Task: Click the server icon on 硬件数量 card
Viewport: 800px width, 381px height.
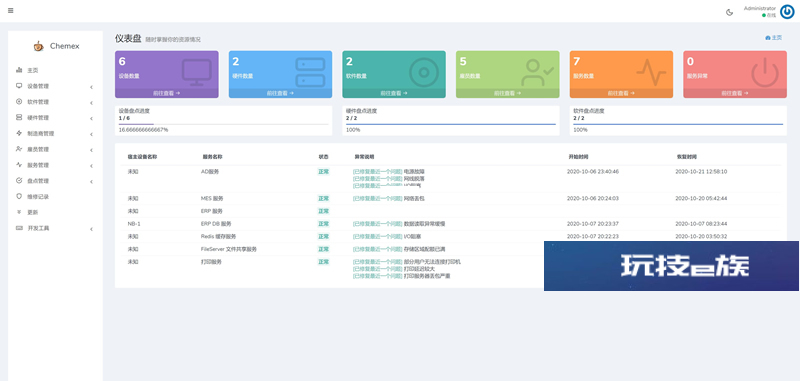Action: point(310,72)
